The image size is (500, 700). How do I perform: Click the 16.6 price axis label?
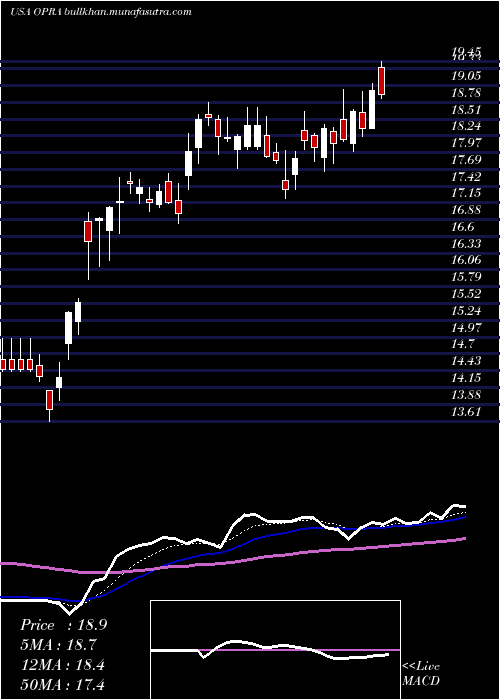click(463, 227)
